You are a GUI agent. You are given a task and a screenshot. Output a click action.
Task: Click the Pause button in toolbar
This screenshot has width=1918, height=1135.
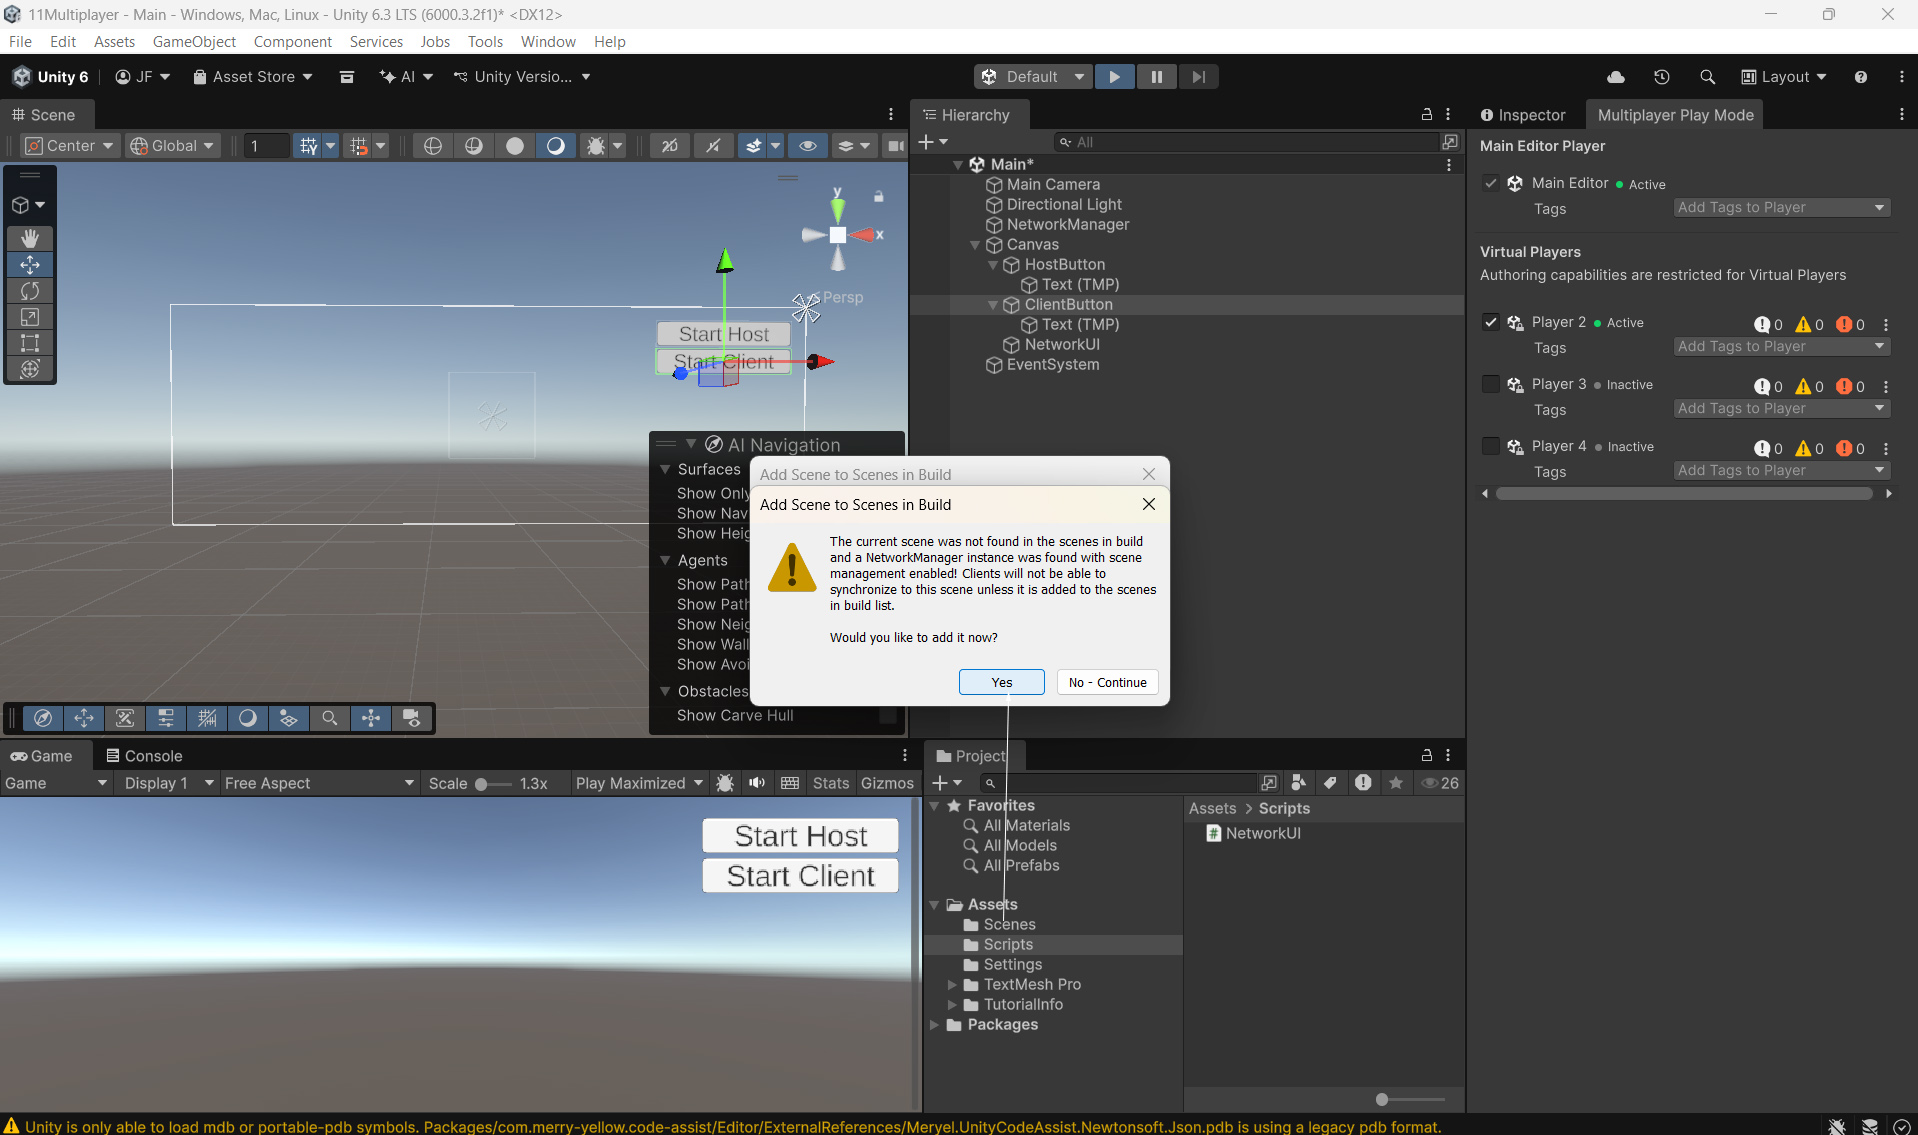tap(1156, 77)
